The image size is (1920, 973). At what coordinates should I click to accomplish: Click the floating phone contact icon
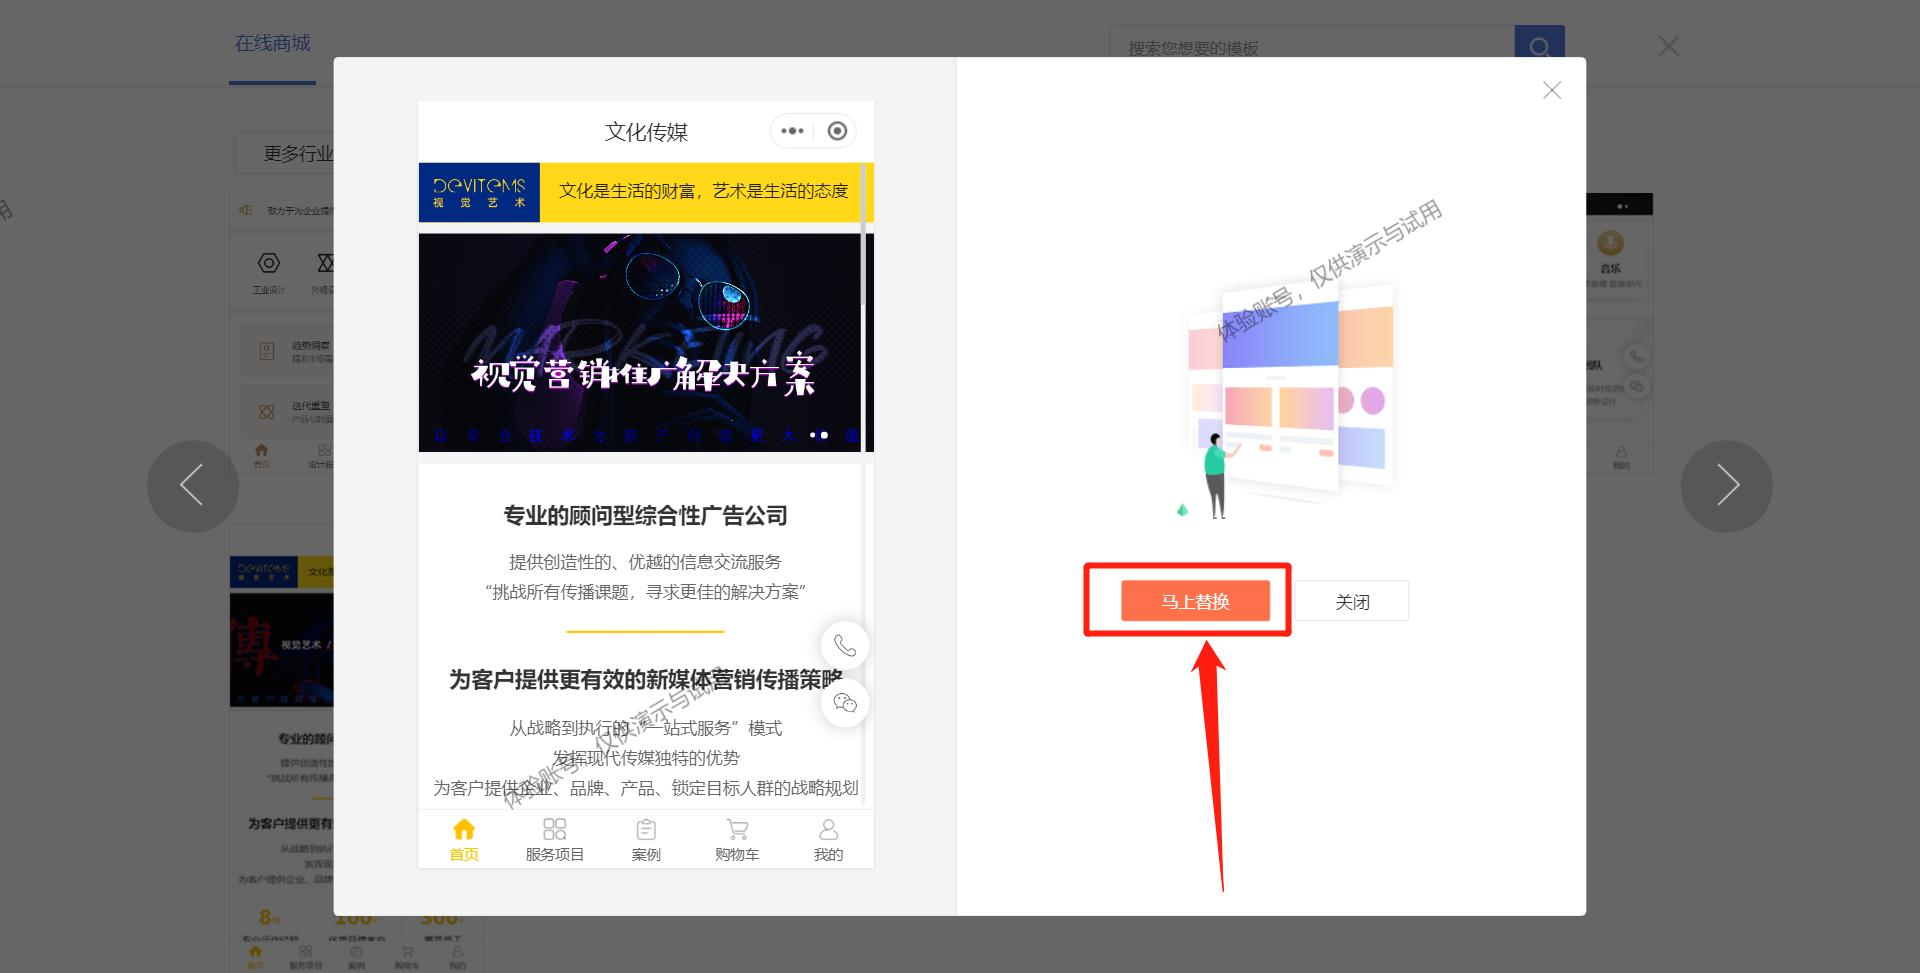[845, 645]
